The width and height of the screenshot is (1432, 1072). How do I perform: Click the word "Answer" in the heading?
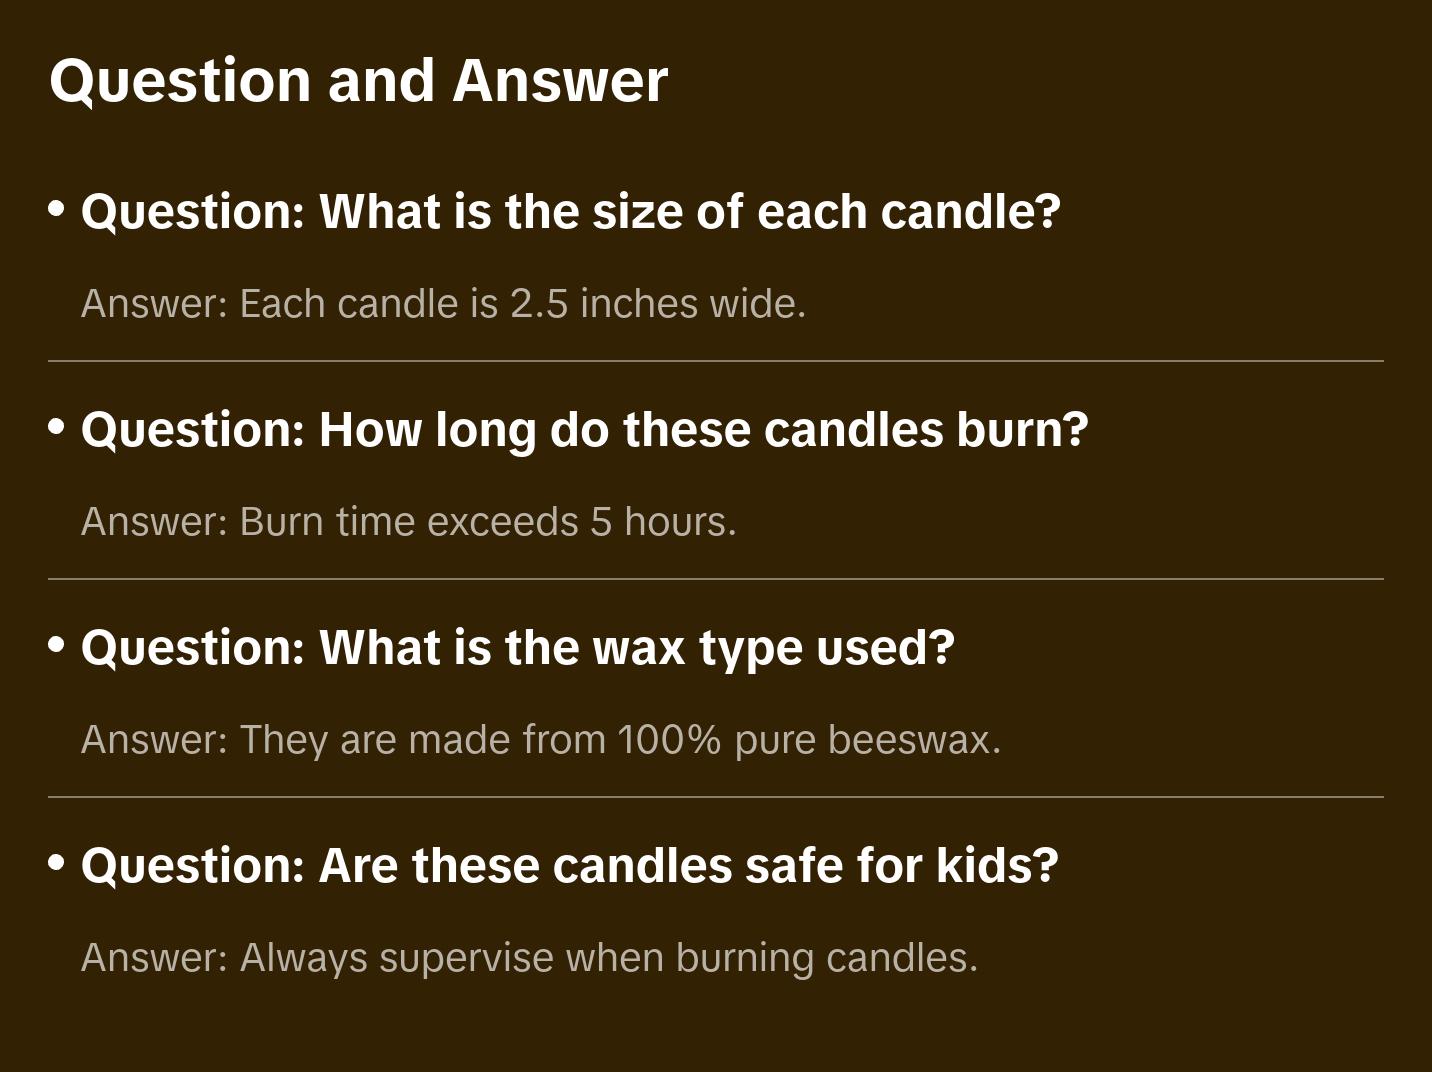tap(560, 80)
